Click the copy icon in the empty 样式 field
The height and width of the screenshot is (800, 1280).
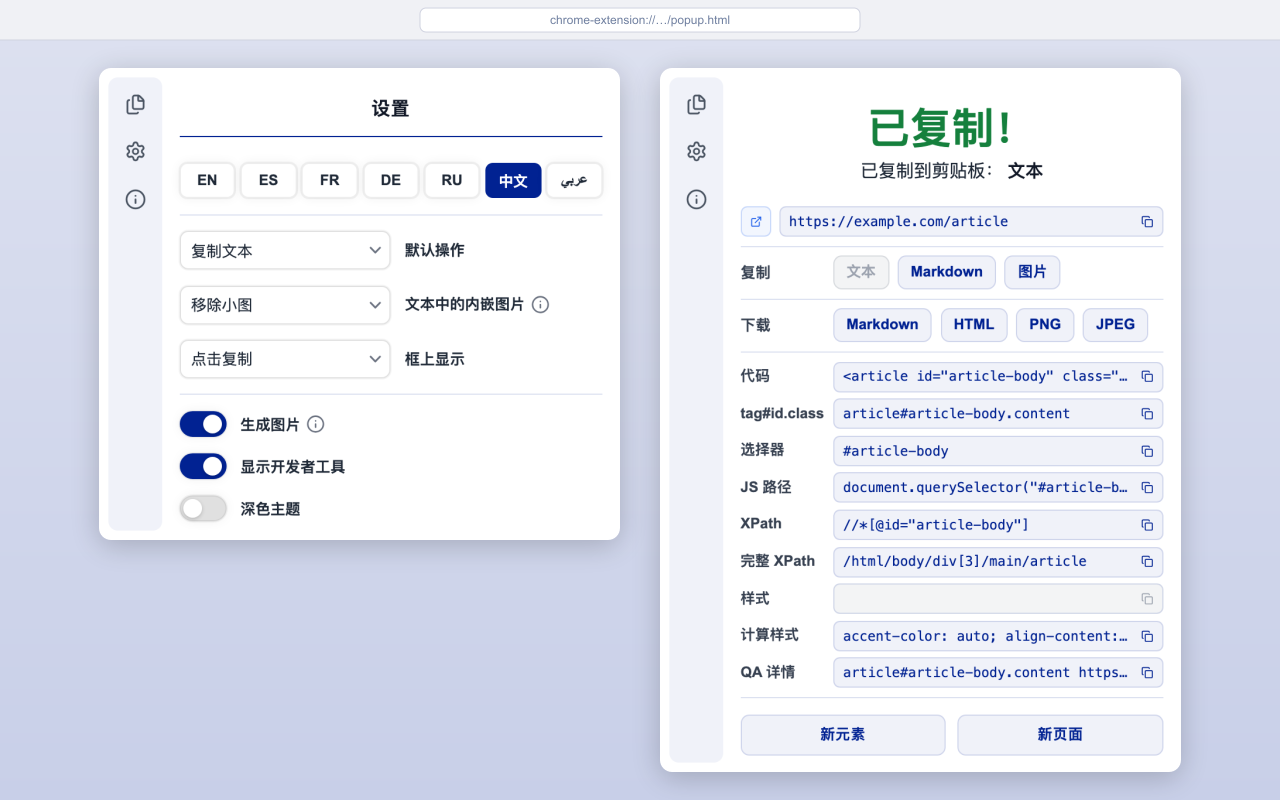click(x=1147, y=599)
